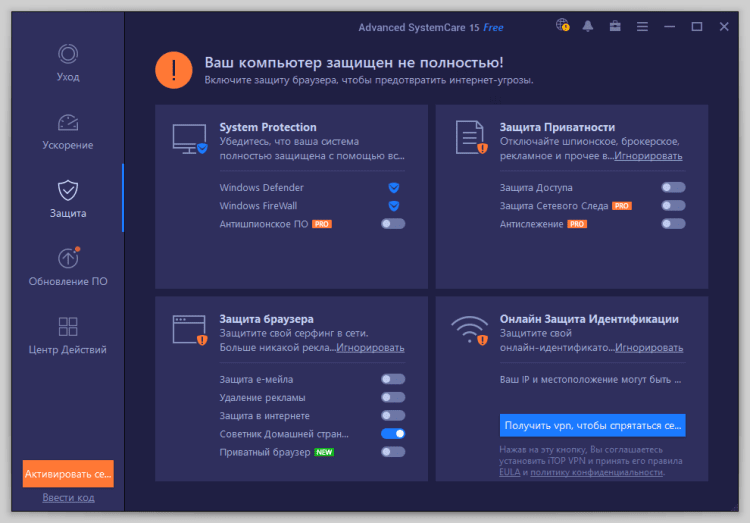Viewport: 750px width, 523px height.
Task: Open the Ускорение speed-up section
Action: [x=68, y=132]
